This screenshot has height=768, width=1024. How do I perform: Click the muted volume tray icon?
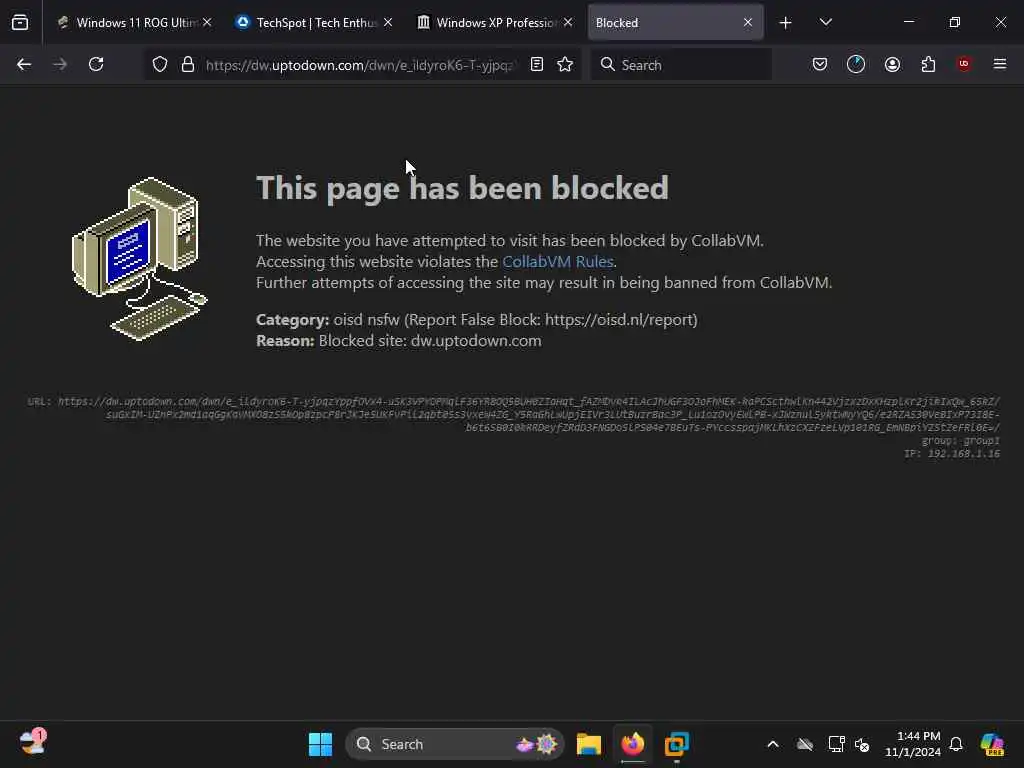tap(862, 744)
